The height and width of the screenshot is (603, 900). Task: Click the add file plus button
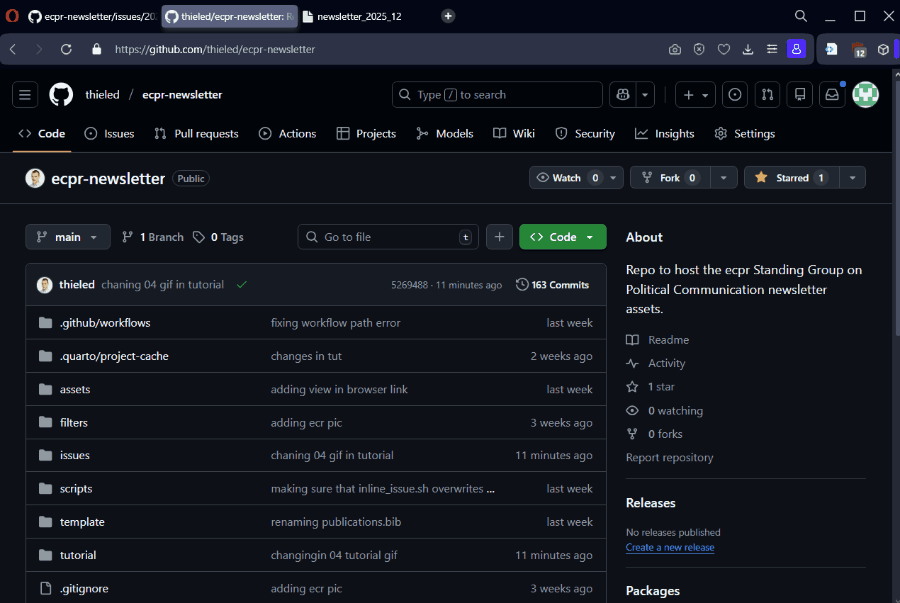(x=500, y=237)
